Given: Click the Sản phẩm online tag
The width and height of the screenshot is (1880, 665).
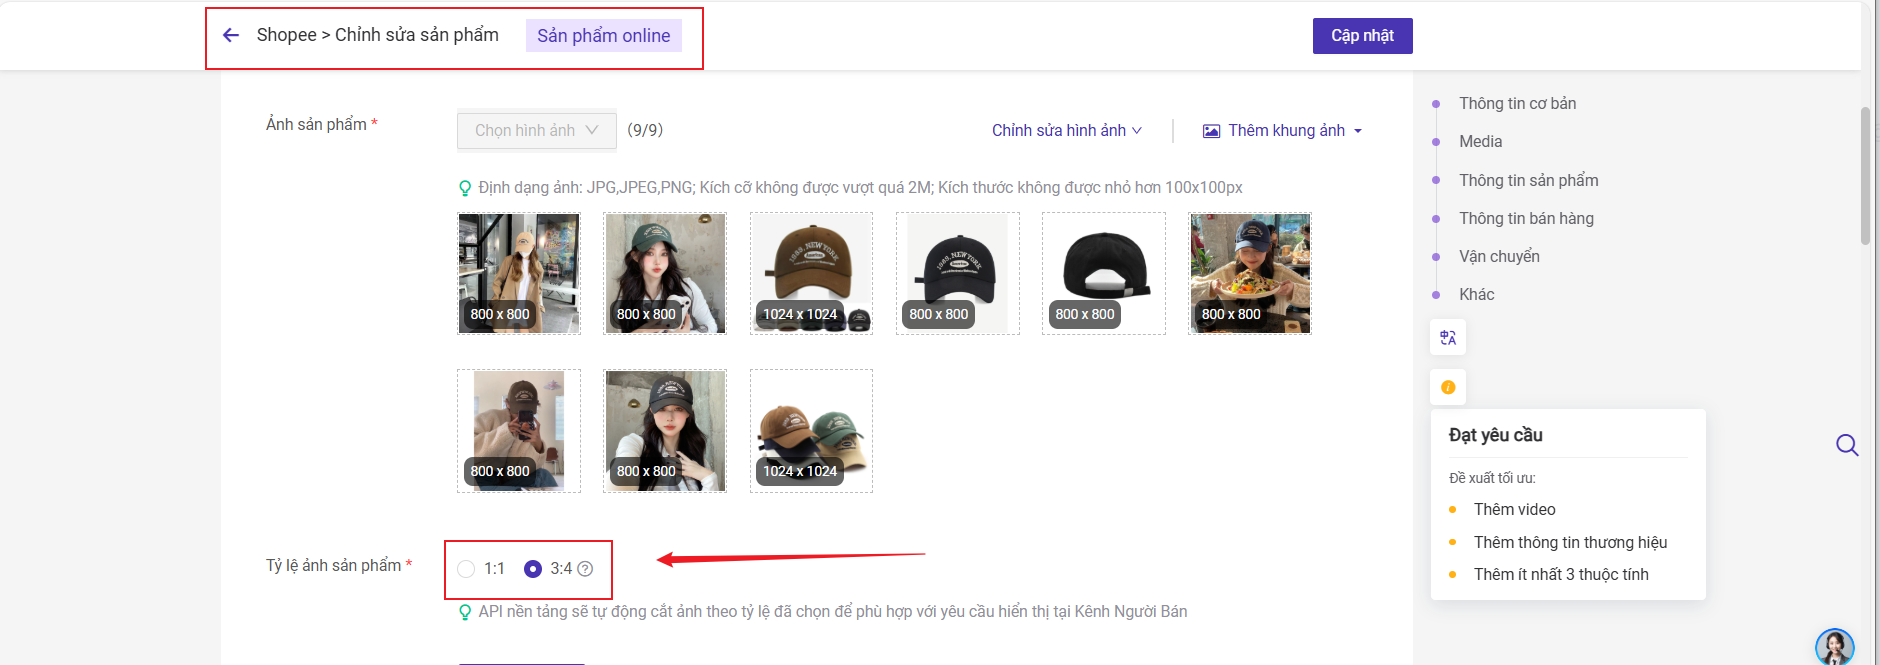Looking at the screenshot, I should point(604,36).
